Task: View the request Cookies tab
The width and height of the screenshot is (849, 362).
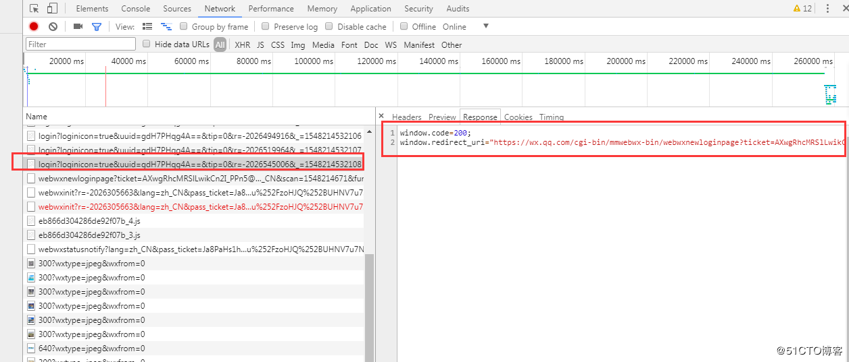Action: [518, 117]
